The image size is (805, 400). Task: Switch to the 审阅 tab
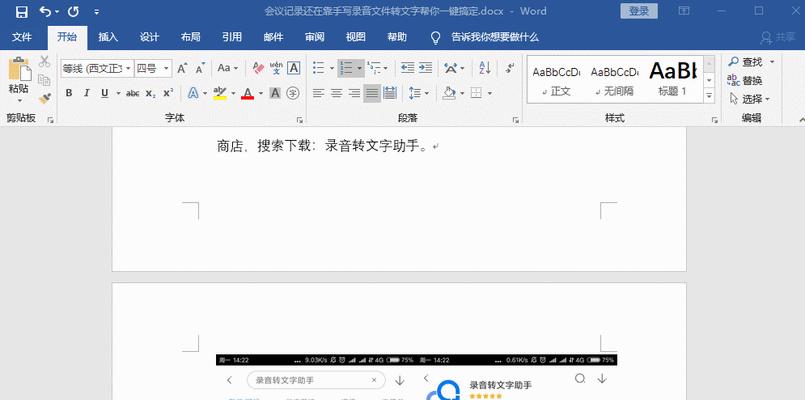tap(314, 37)
